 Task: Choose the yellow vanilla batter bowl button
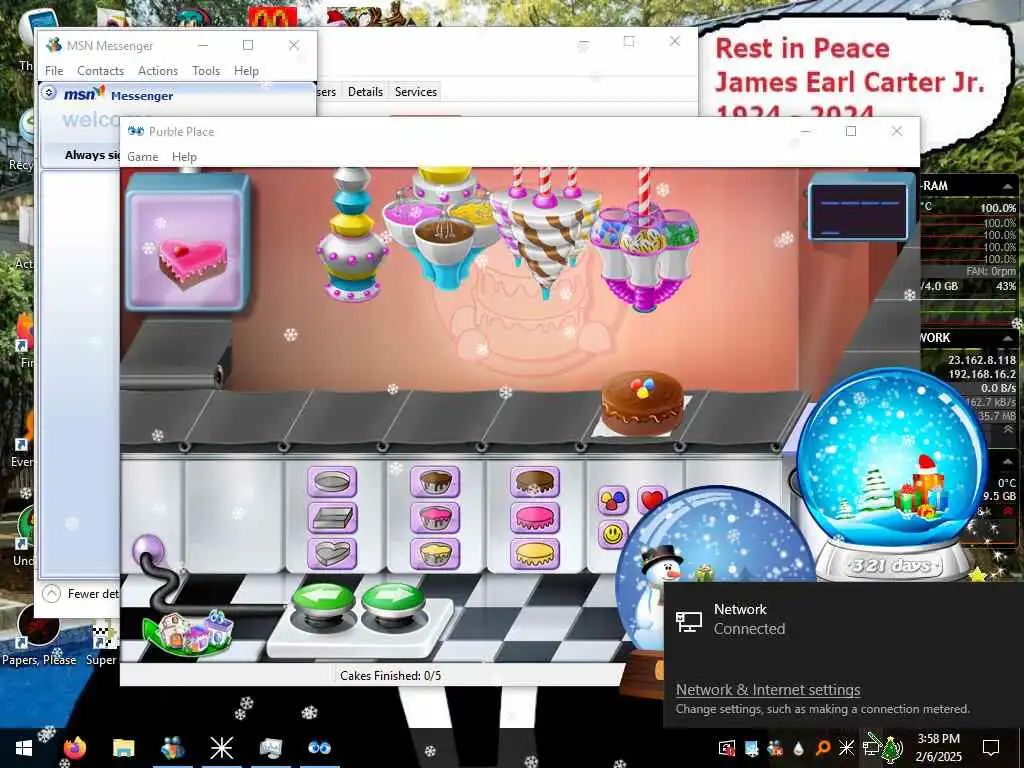tap(435, 554)
